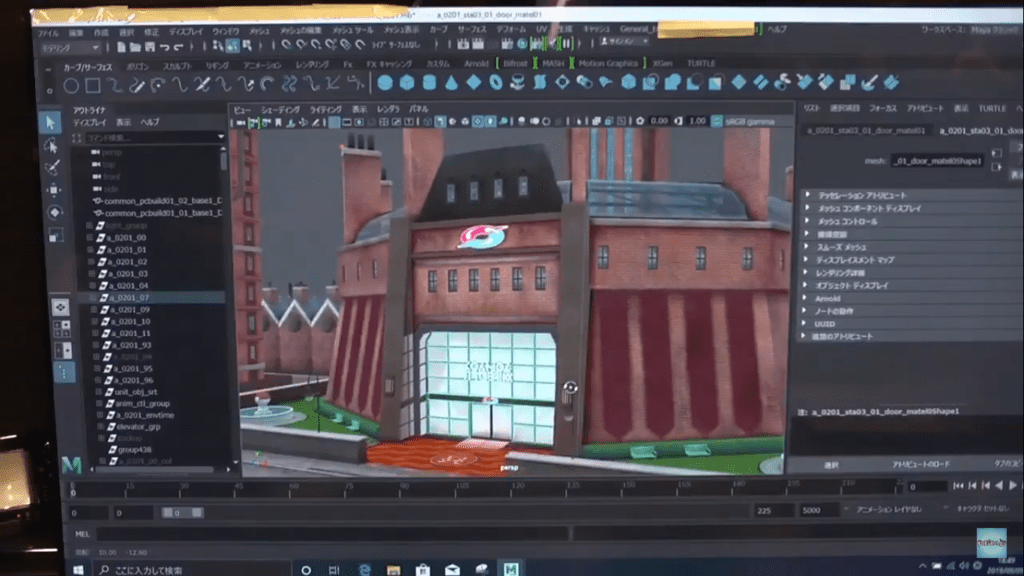The image size is (1024, 576).
Task: Activate the Scale tool in toolbox
Action: (x=56, y=235)
